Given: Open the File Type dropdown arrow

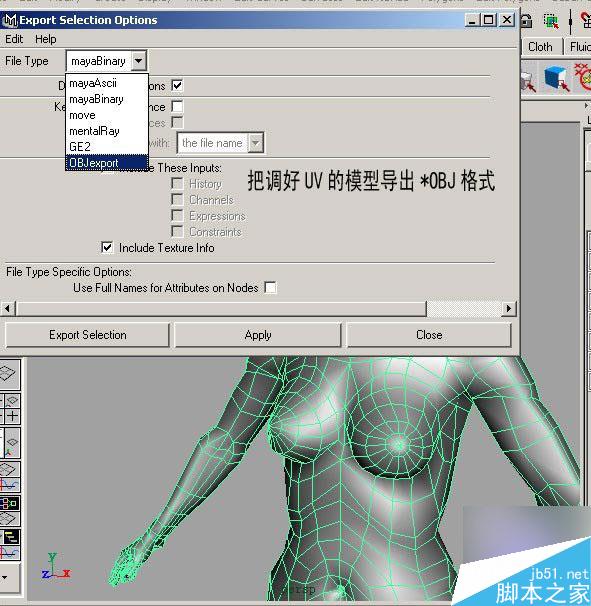Looking at the screenshot, I should (138, 61).
